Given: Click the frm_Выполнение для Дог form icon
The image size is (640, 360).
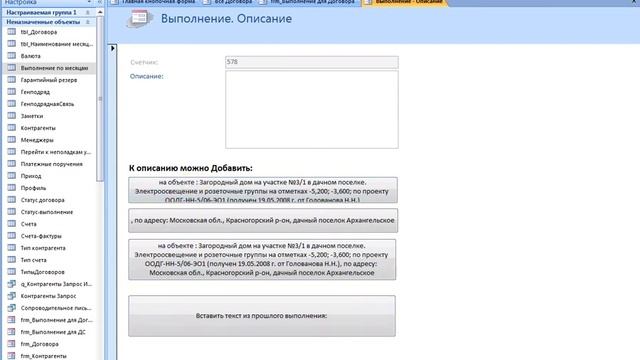Looking at the screenshot, I should coord(12,320).
